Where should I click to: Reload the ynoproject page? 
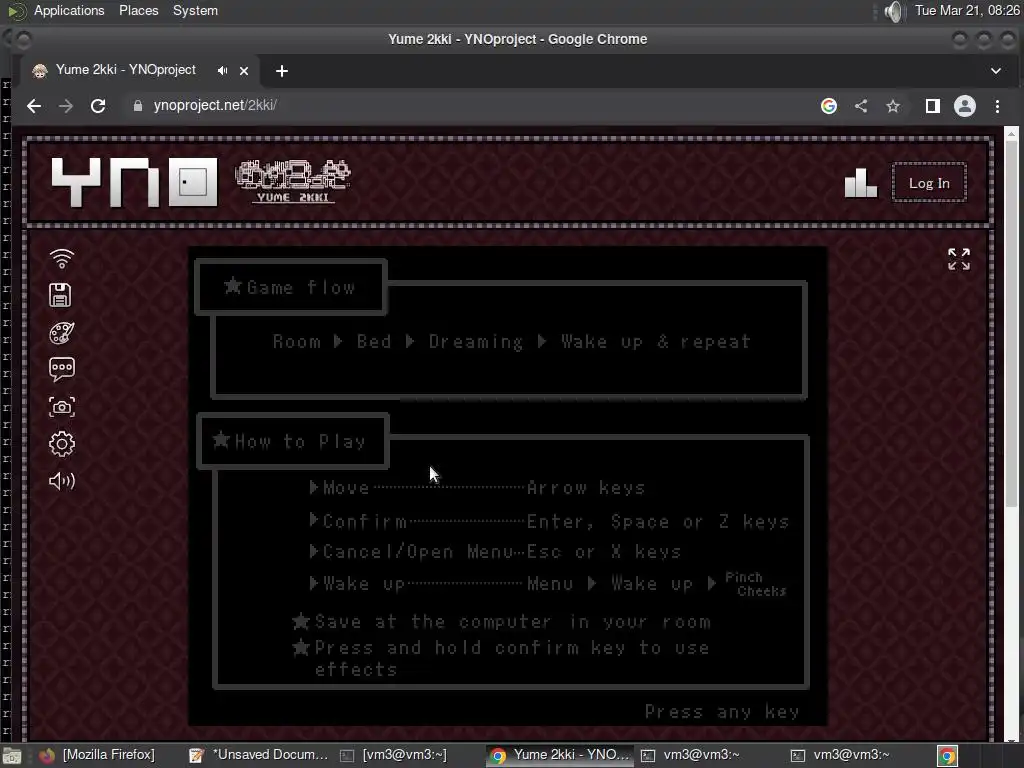[x=98, y=106]
